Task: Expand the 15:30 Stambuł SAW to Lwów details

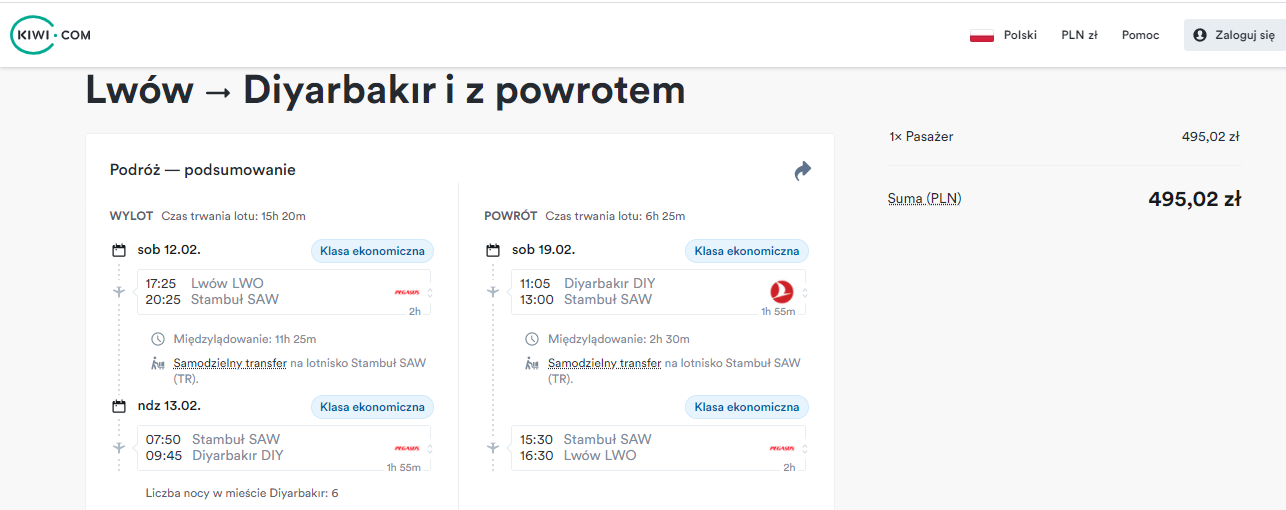Action: coord(658,448)
